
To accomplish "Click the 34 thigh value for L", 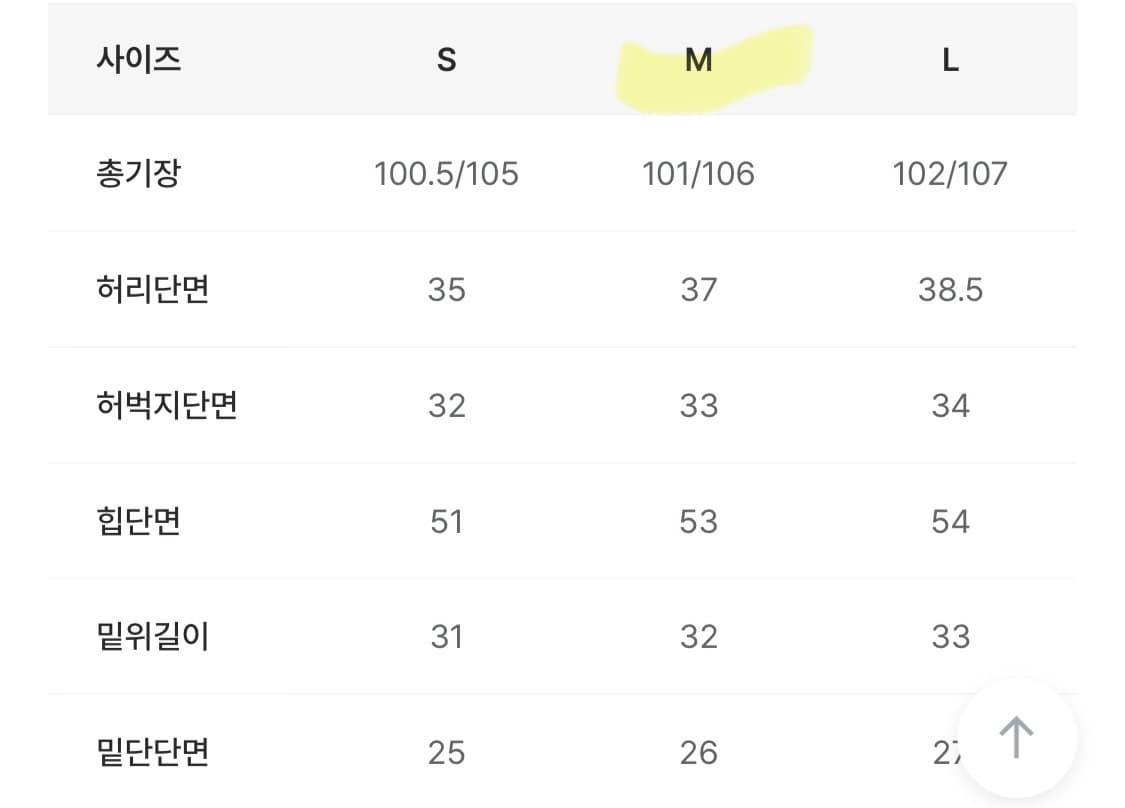I will click(950, 406).
